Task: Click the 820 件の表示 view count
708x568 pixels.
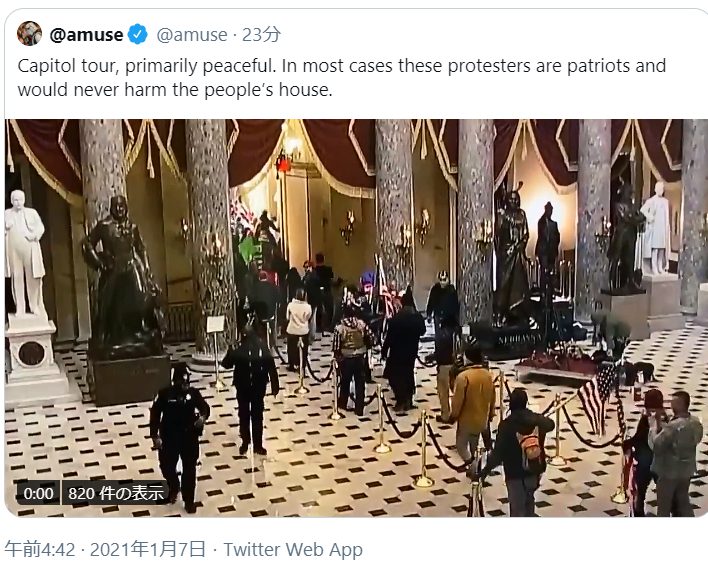Action: [x=116, y=493]
